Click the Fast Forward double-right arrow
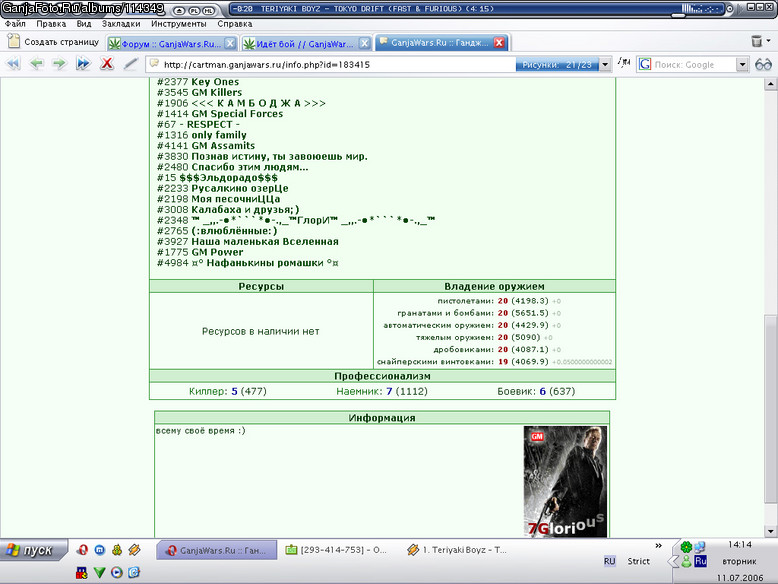Image resolution: width=778 pixels, height=584 pixels. coord(83,64)
